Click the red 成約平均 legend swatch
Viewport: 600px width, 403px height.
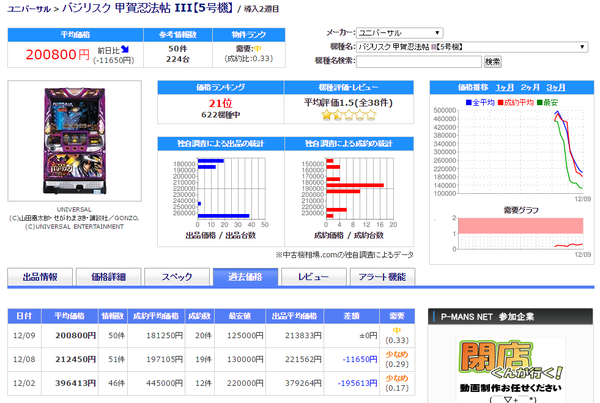500,103
